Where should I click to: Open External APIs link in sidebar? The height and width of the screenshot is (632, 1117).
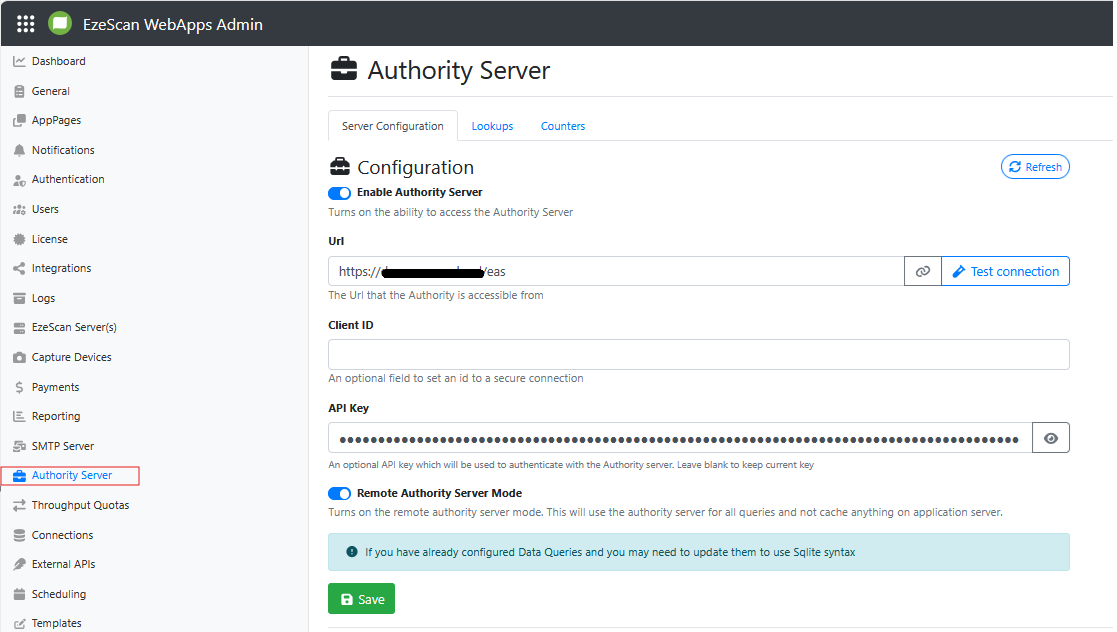[x=63, y=564]
